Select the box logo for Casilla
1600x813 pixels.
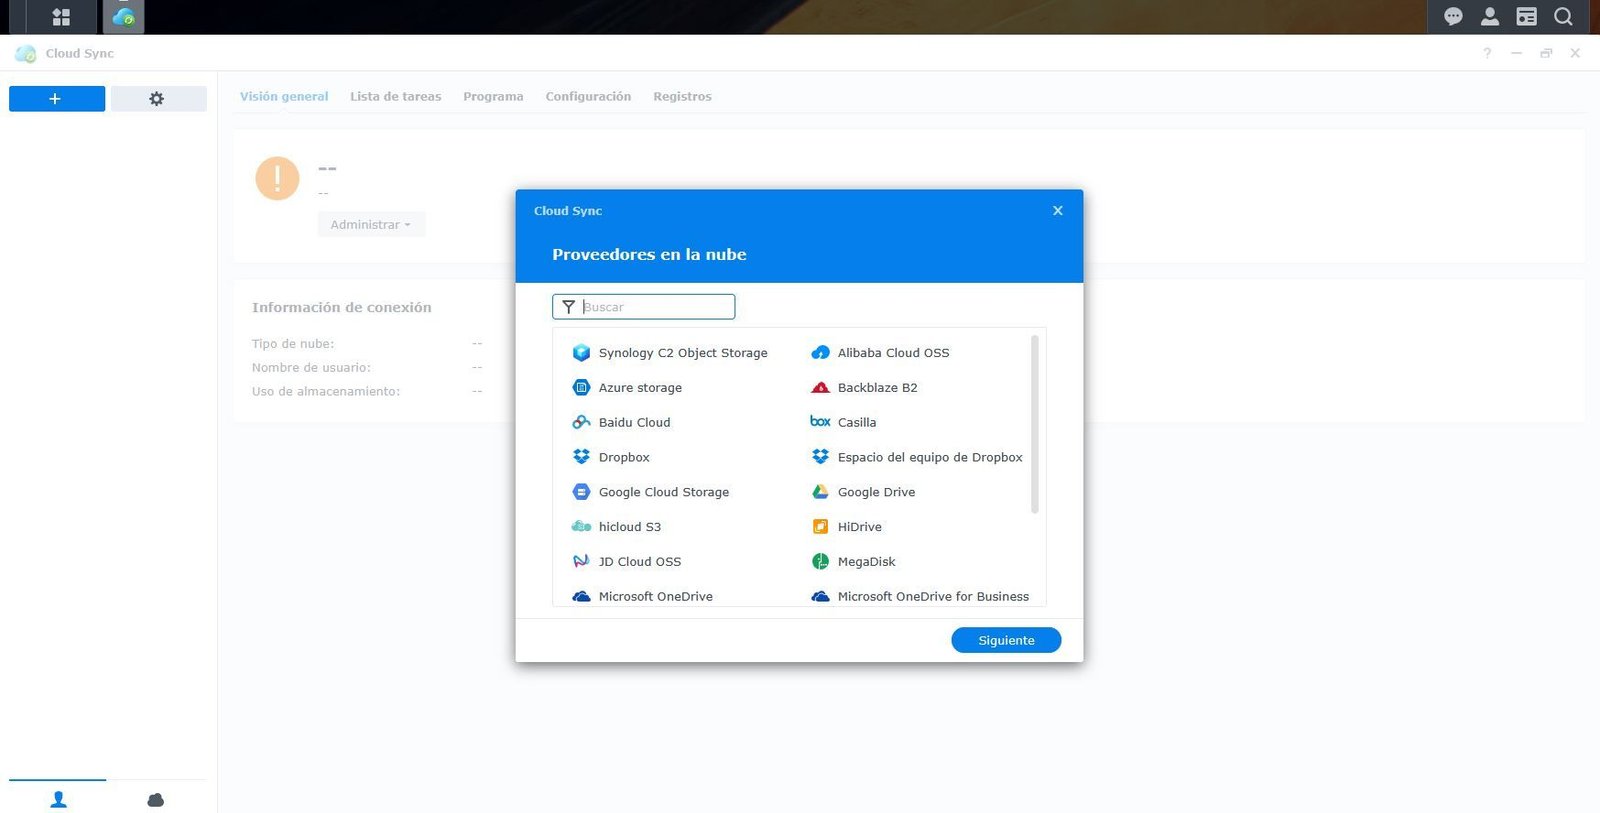[x=820, y=422]
